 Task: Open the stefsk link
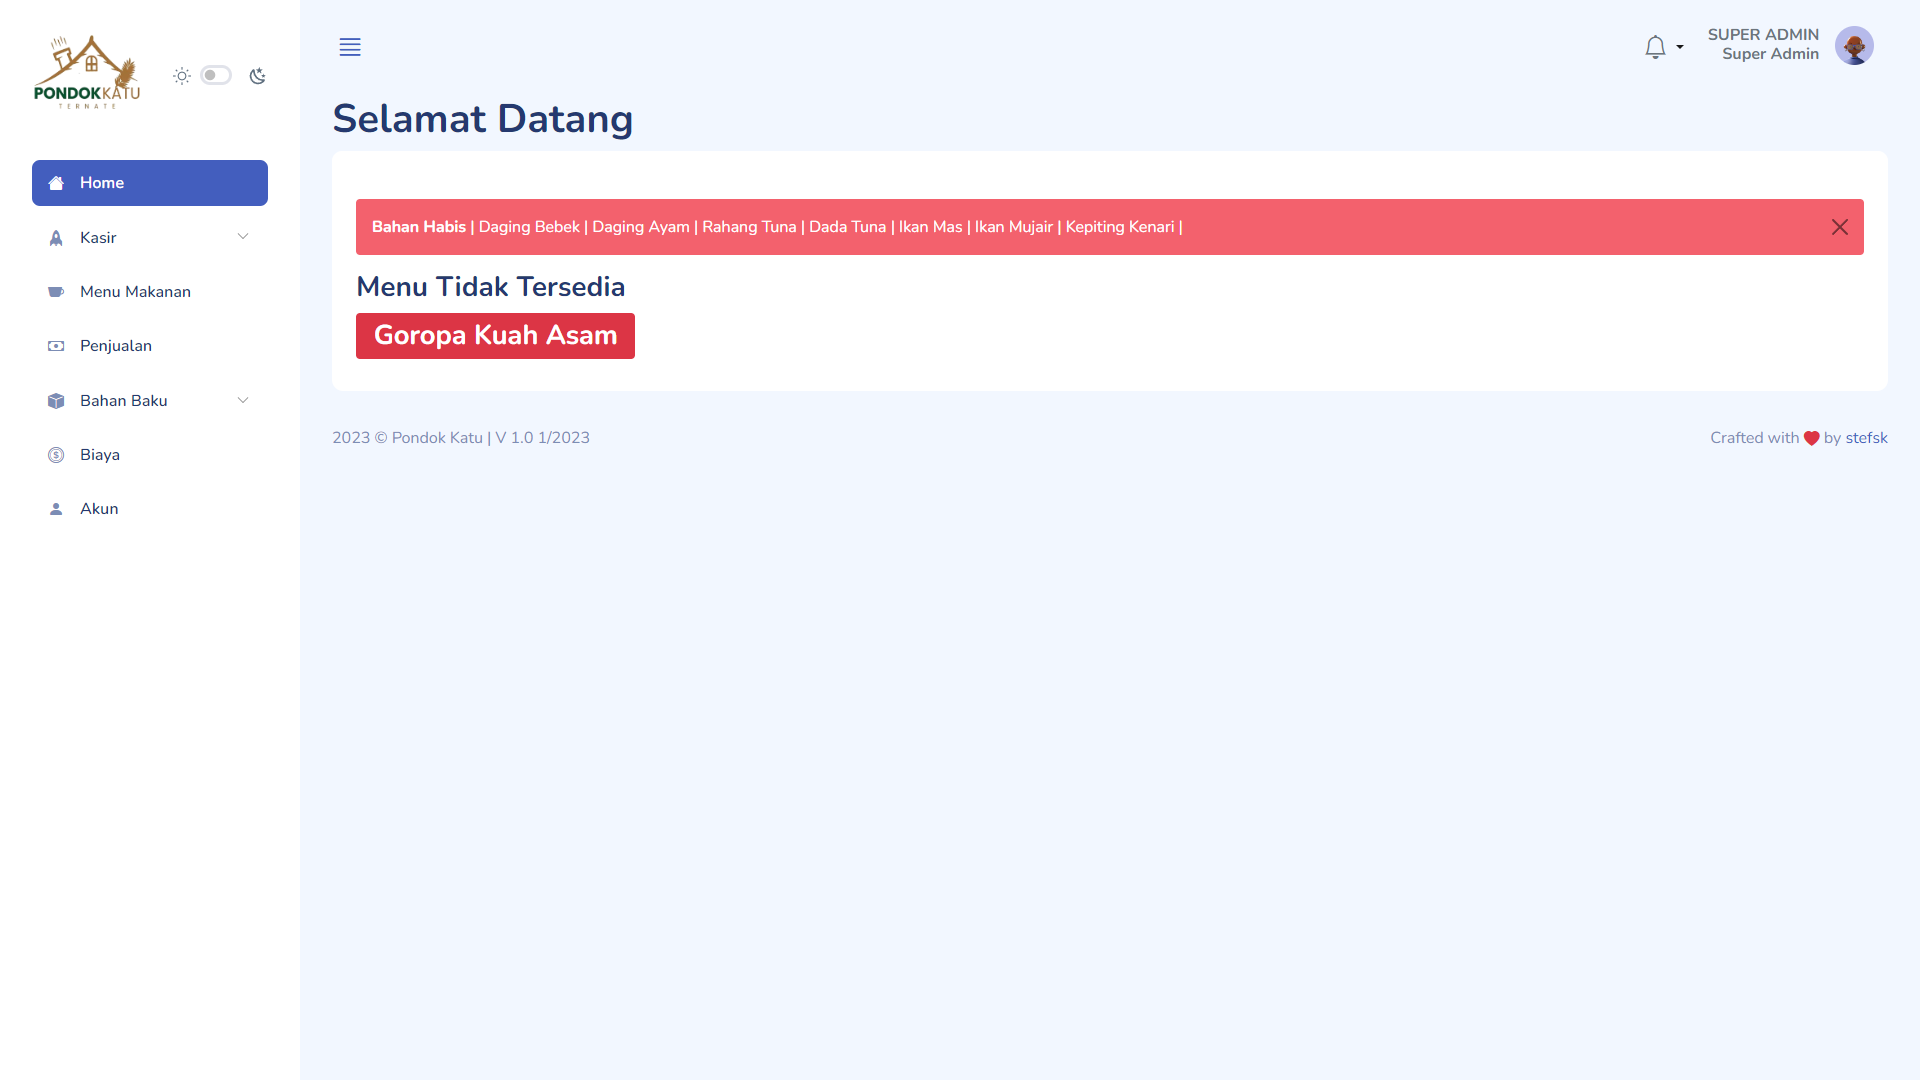[1866, 438]
